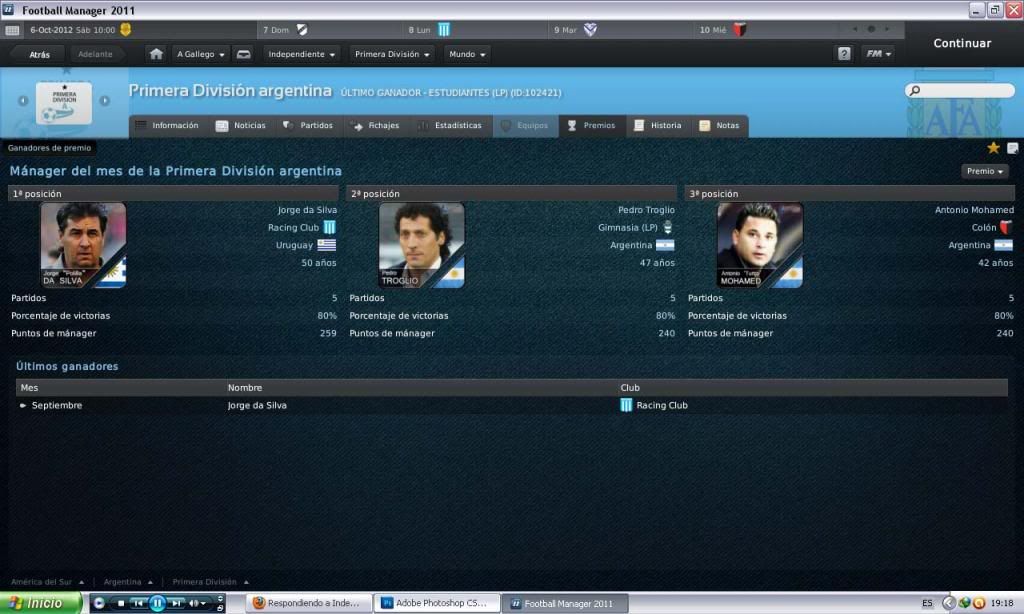Screen dimensions: 1024x614
Task: Click Argentina flag under Antonio Mohamed
Action: [x=1003, y=245]
